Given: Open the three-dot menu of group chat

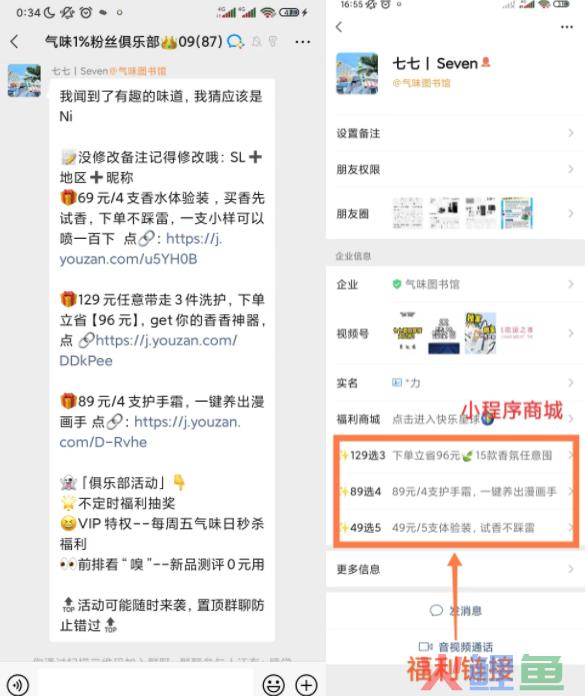Looking at the screenshot, I should tap(303, 42).
